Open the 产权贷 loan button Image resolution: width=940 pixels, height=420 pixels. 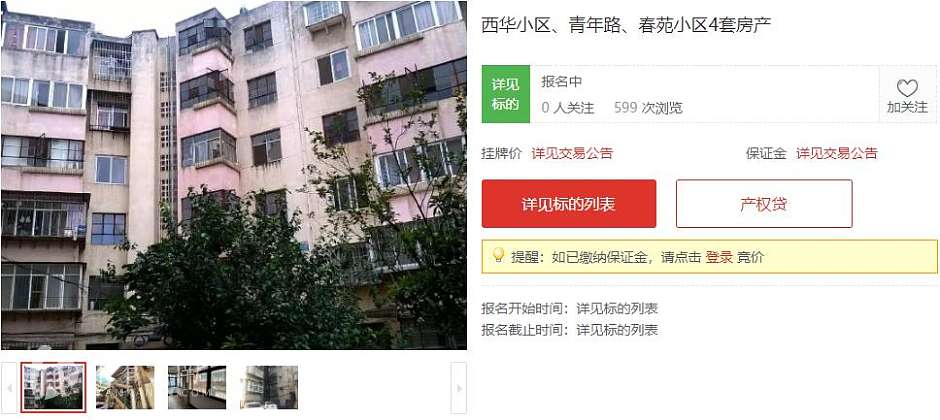tap(764, 204)
